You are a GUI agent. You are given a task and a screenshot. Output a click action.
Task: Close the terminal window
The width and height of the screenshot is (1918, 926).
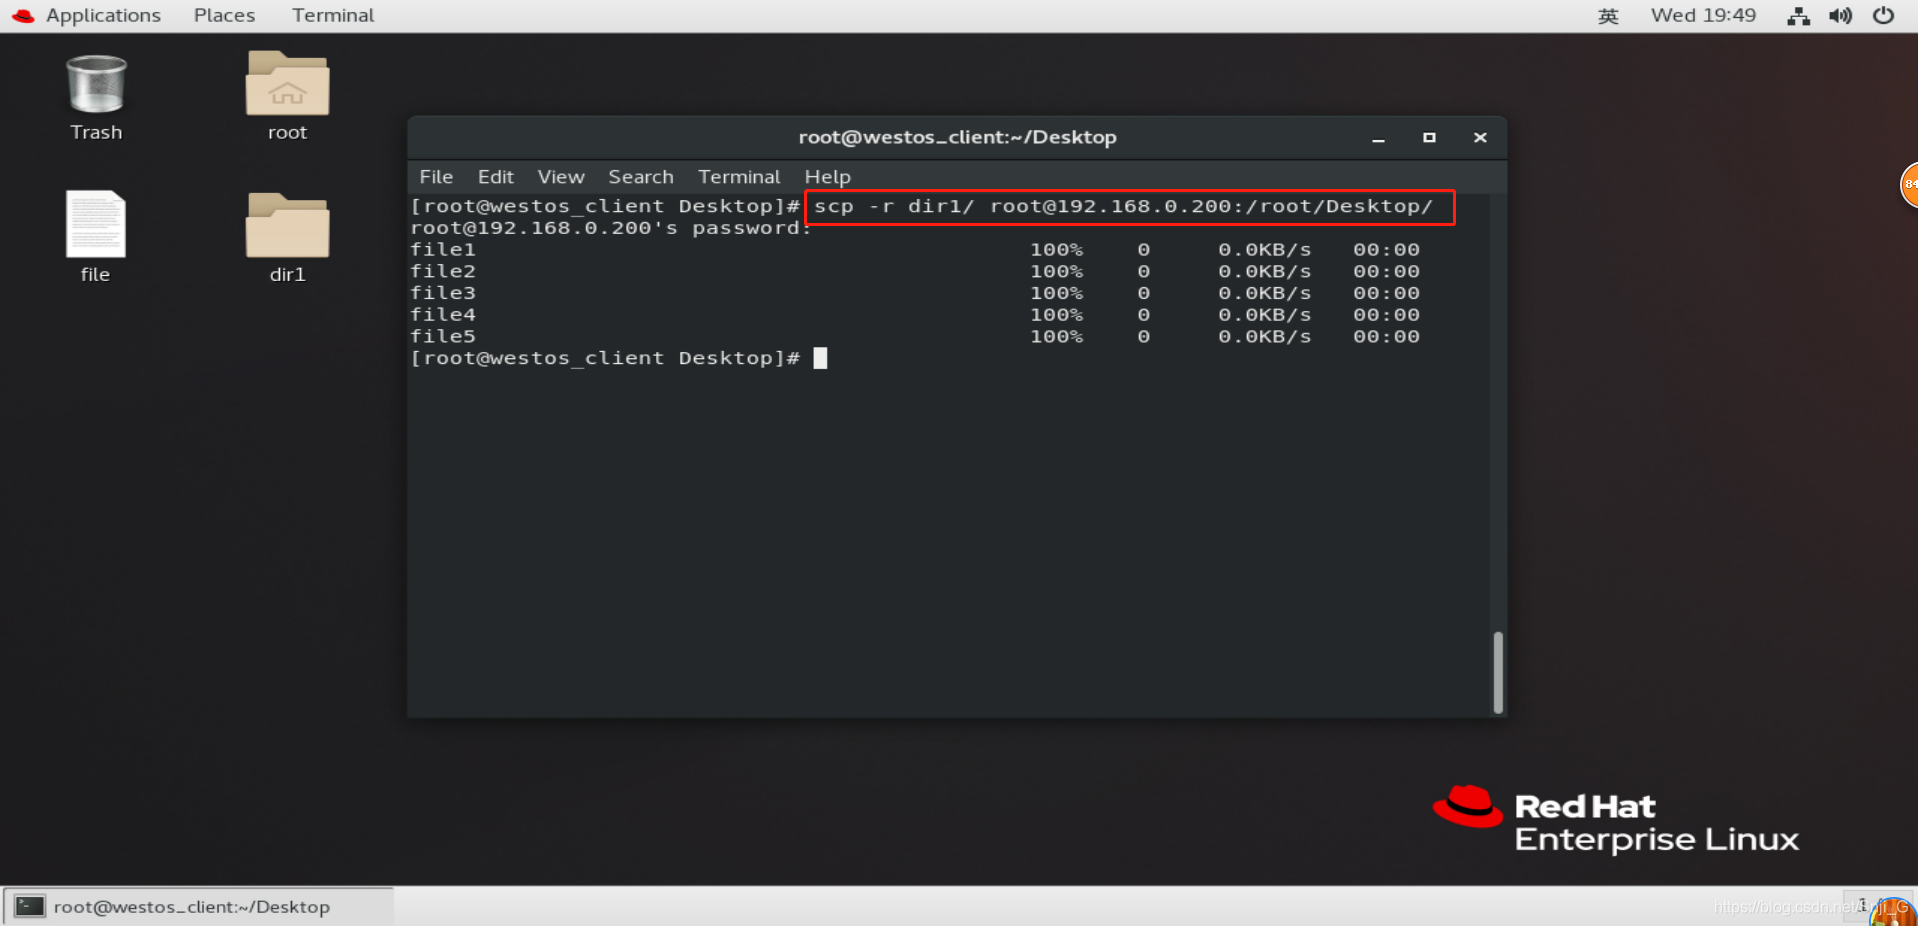tap(1480, 138)
